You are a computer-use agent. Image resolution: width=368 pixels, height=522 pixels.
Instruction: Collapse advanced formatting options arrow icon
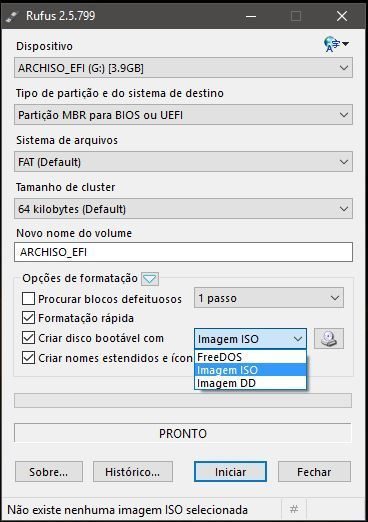[150, 279]
